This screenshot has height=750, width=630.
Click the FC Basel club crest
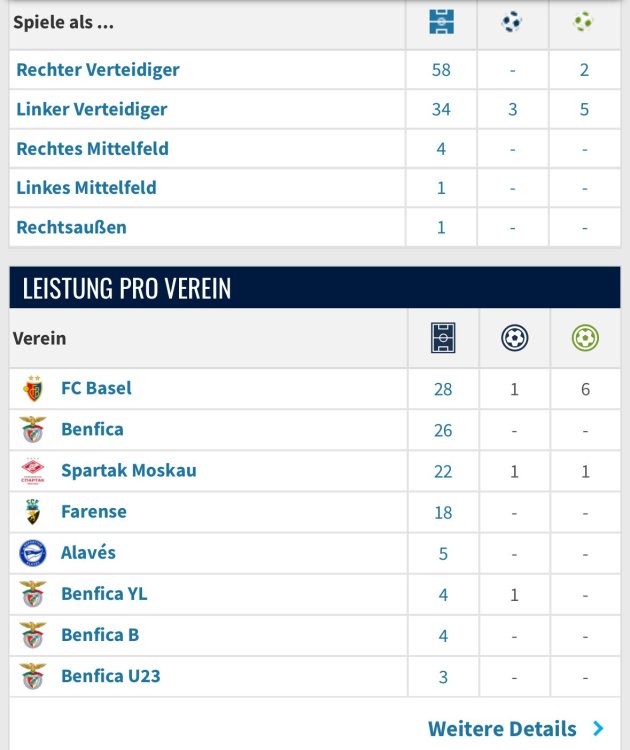[x=33, y=389]
